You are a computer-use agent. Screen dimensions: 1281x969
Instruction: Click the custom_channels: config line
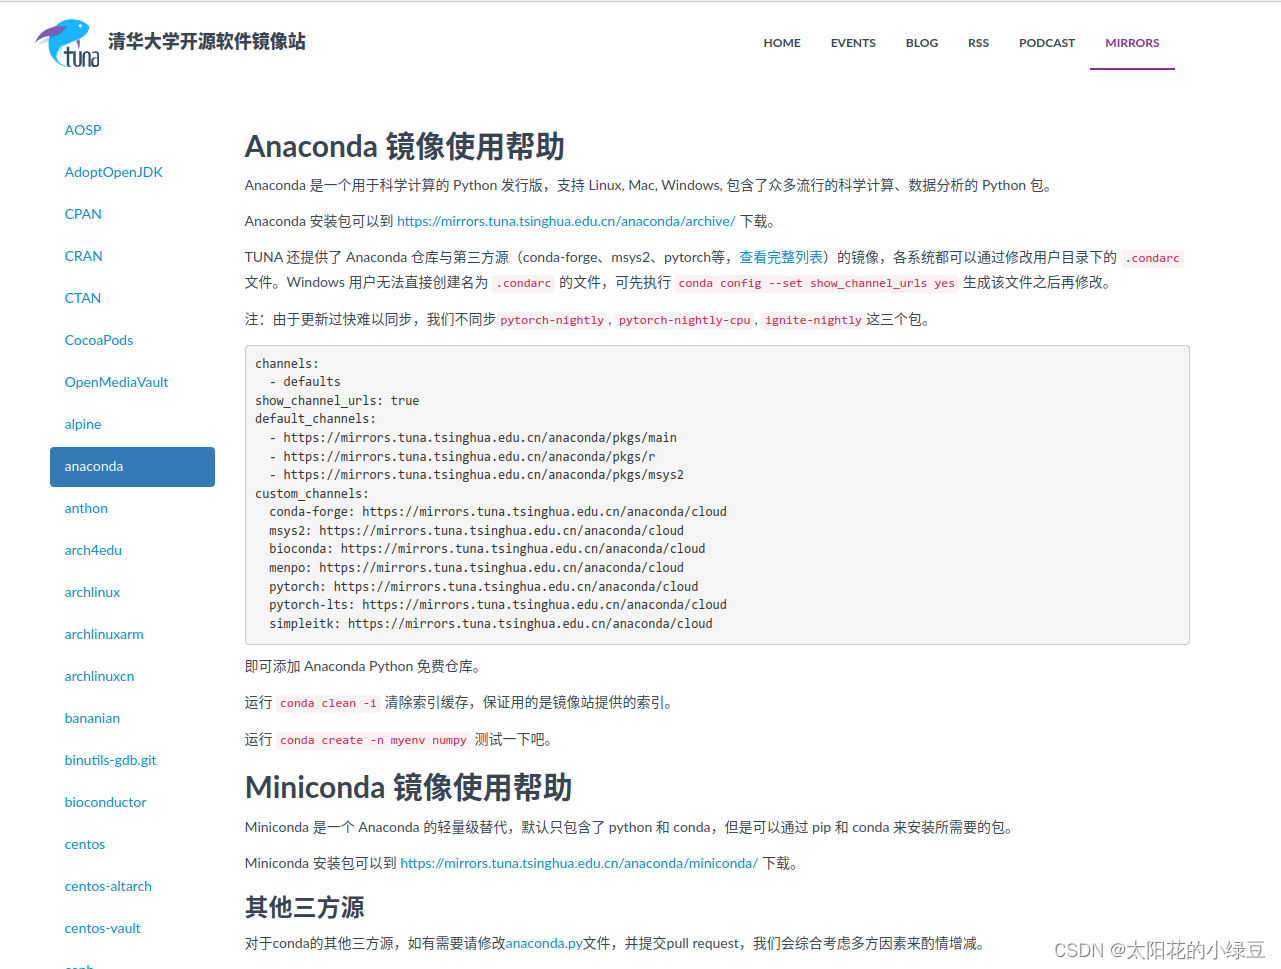click(x=312, y=493)
